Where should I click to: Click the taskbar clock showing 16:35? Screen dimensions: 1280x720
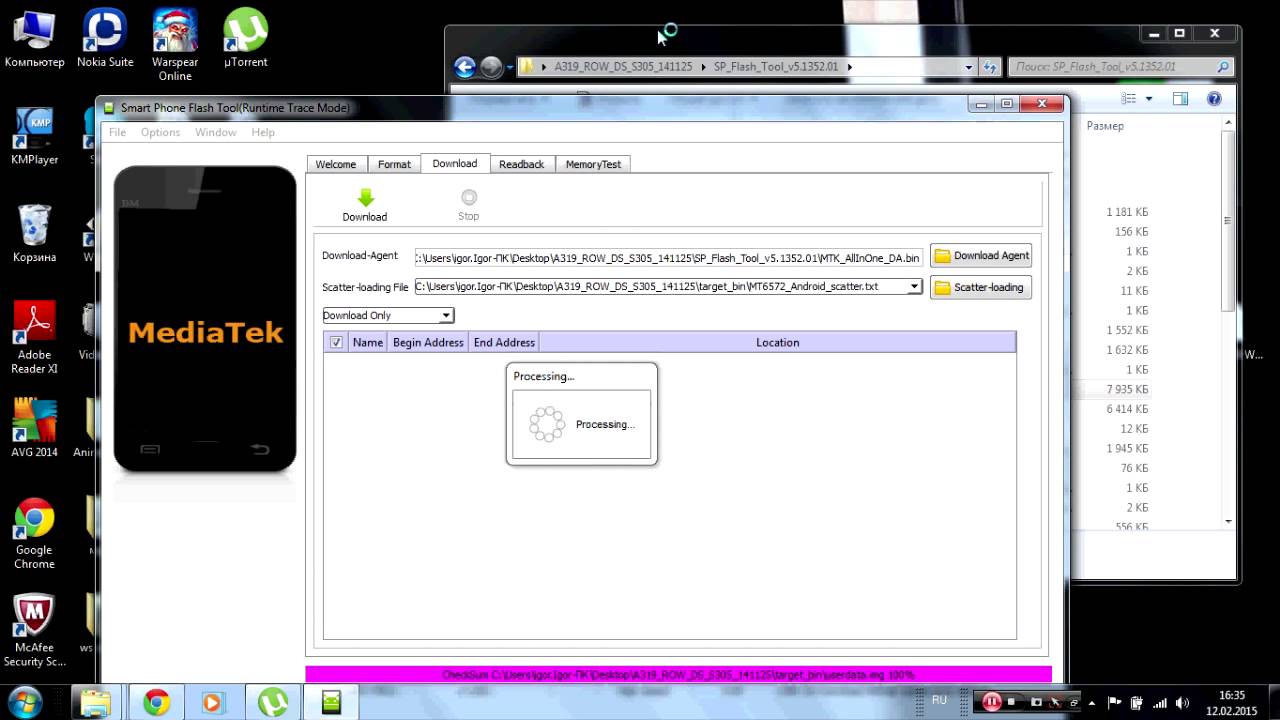[1233, 695]
